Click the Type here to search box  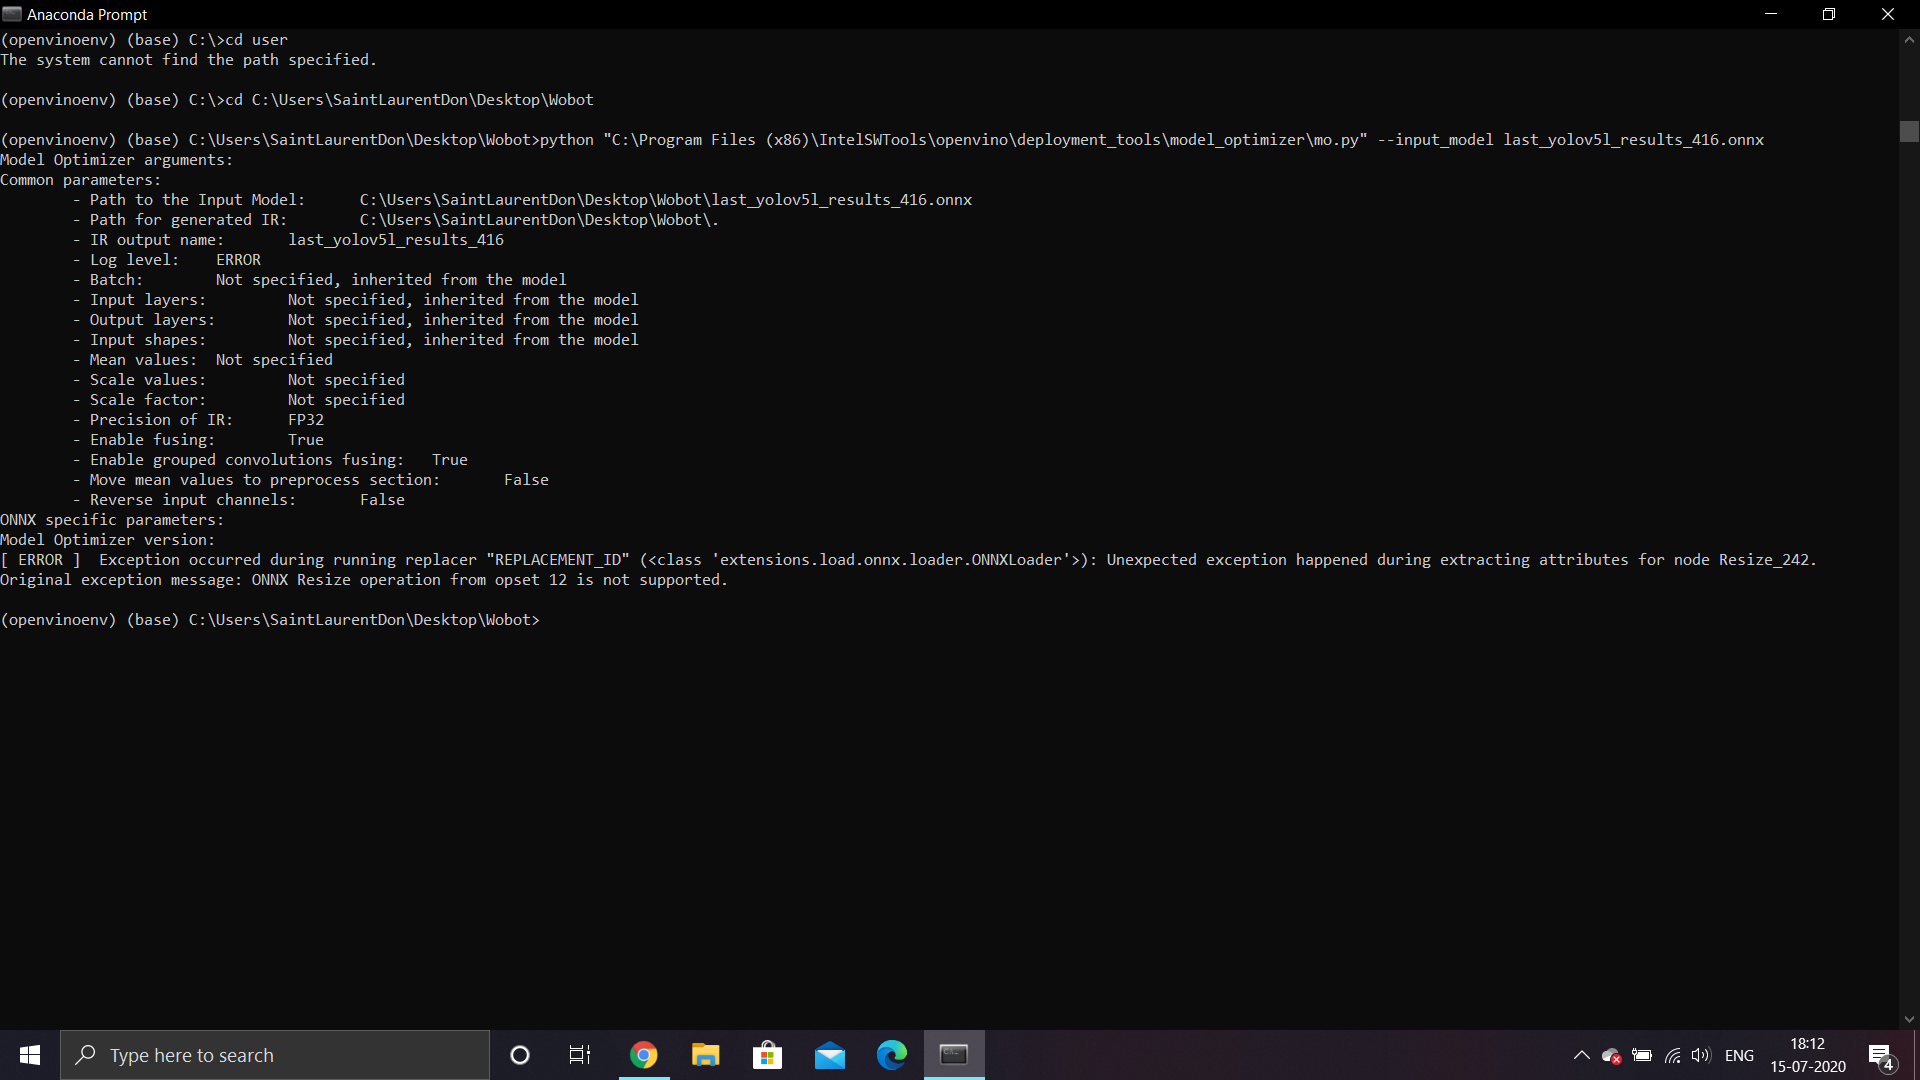point(275,1055)
